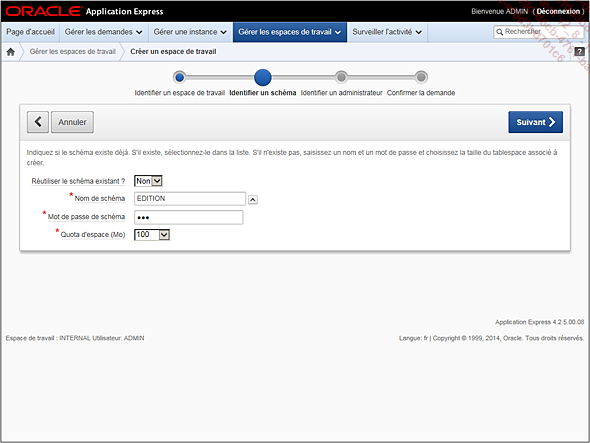
Task: Click the Réutiliser le schéma existant label
Action: 78,181
